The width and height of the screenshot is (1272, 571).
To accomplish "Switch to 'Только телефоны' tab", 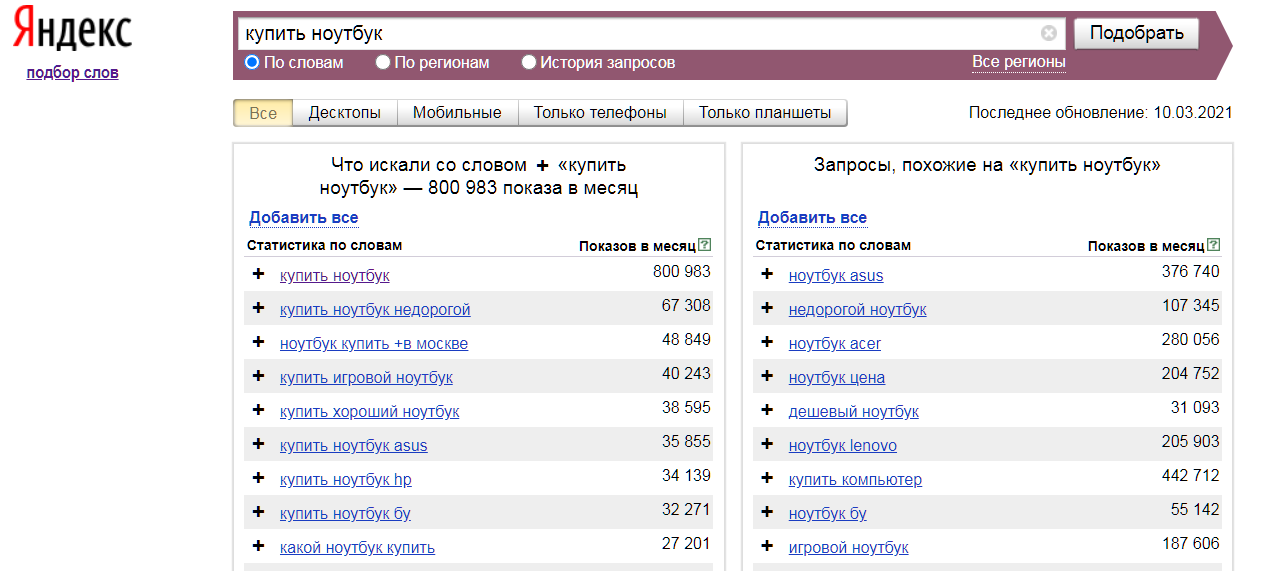I will [x=600, y=113].
